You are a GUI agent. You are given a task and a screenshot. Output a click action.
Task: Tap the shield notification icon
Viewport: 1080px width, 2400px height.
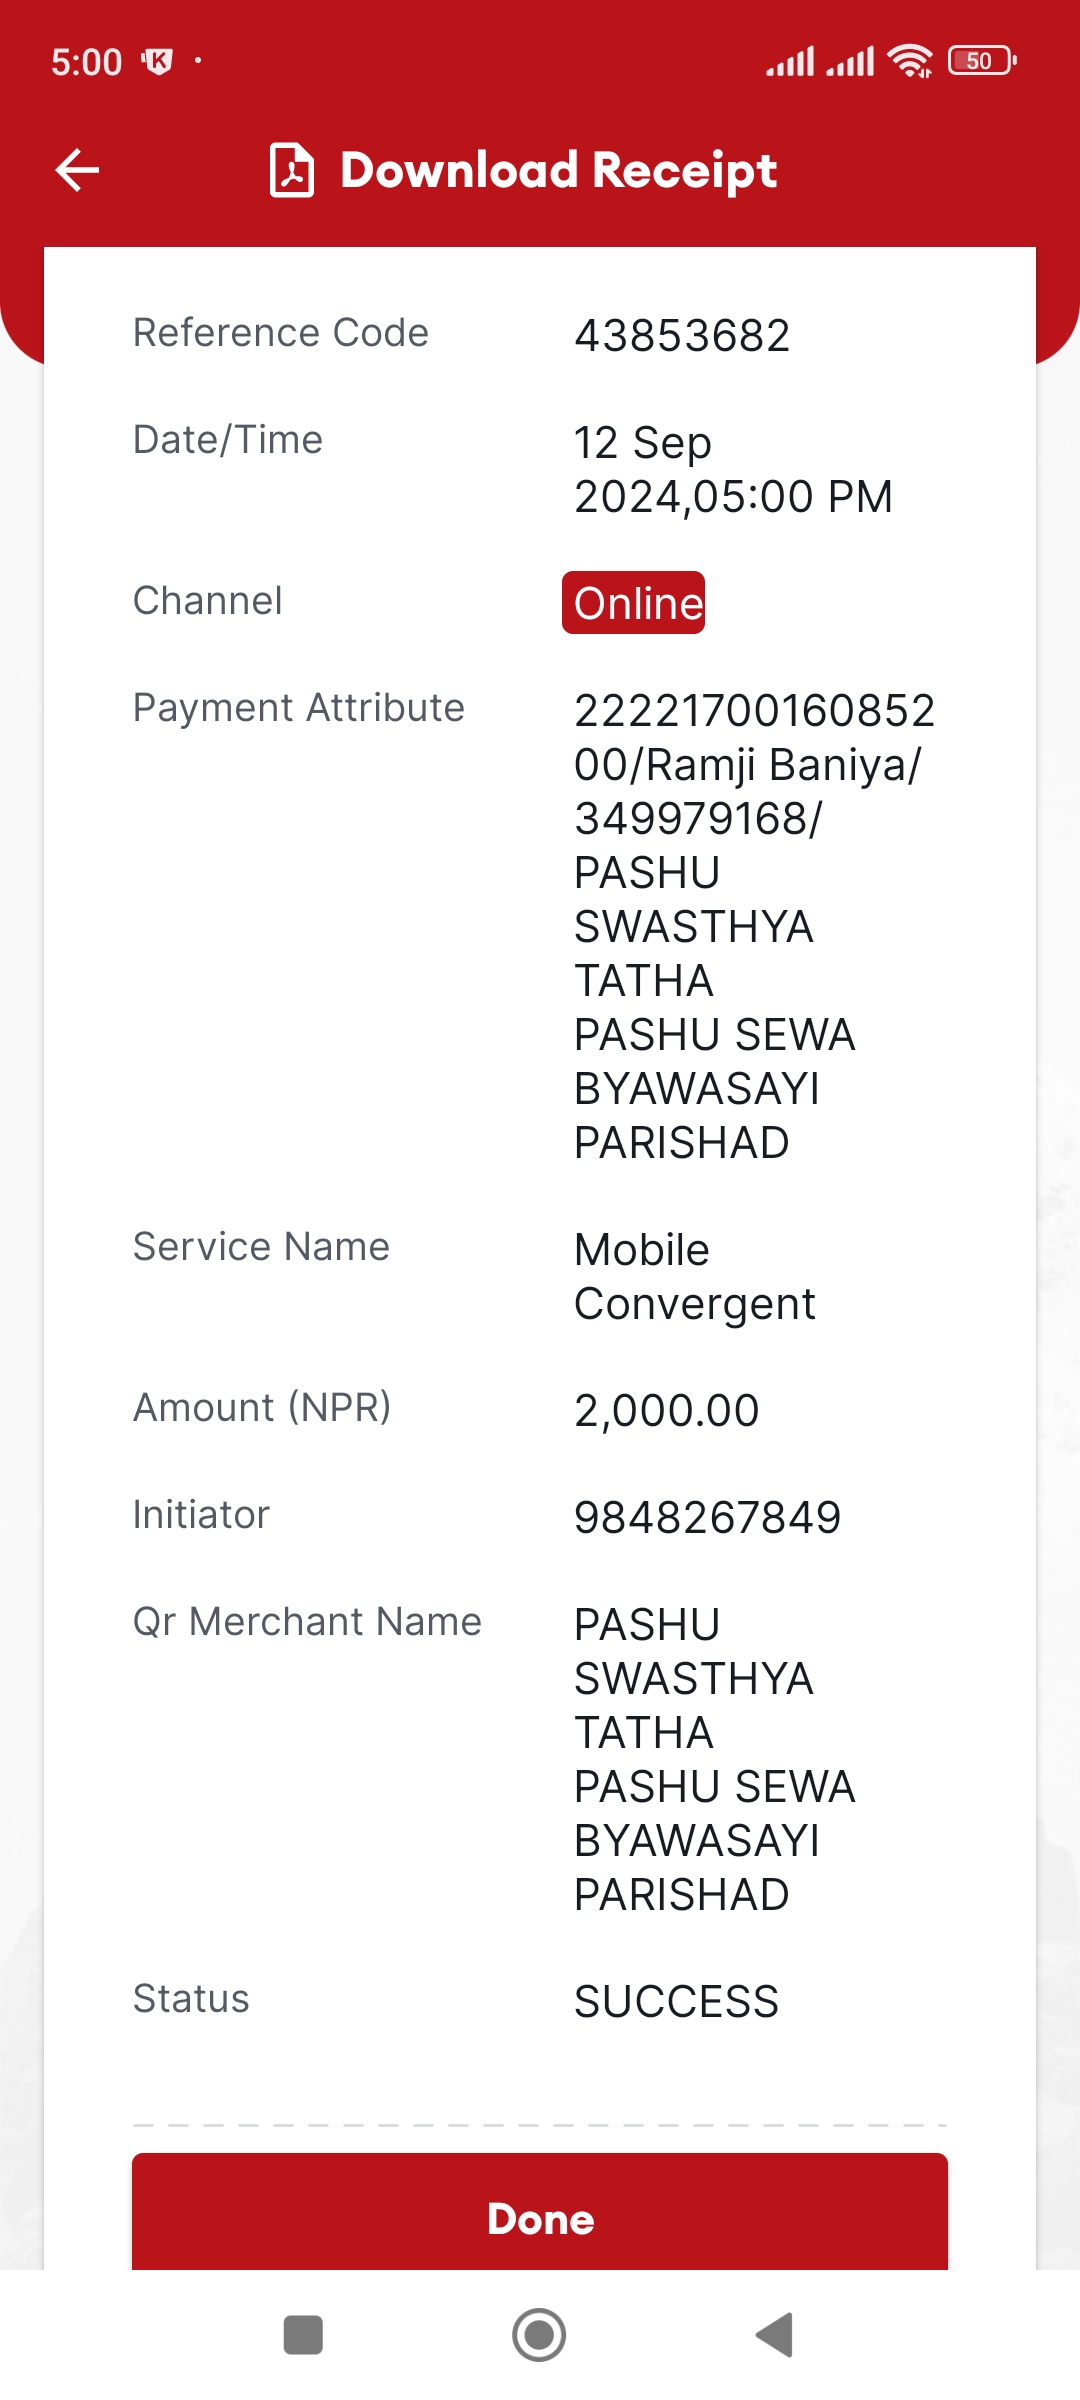point(157,62)
